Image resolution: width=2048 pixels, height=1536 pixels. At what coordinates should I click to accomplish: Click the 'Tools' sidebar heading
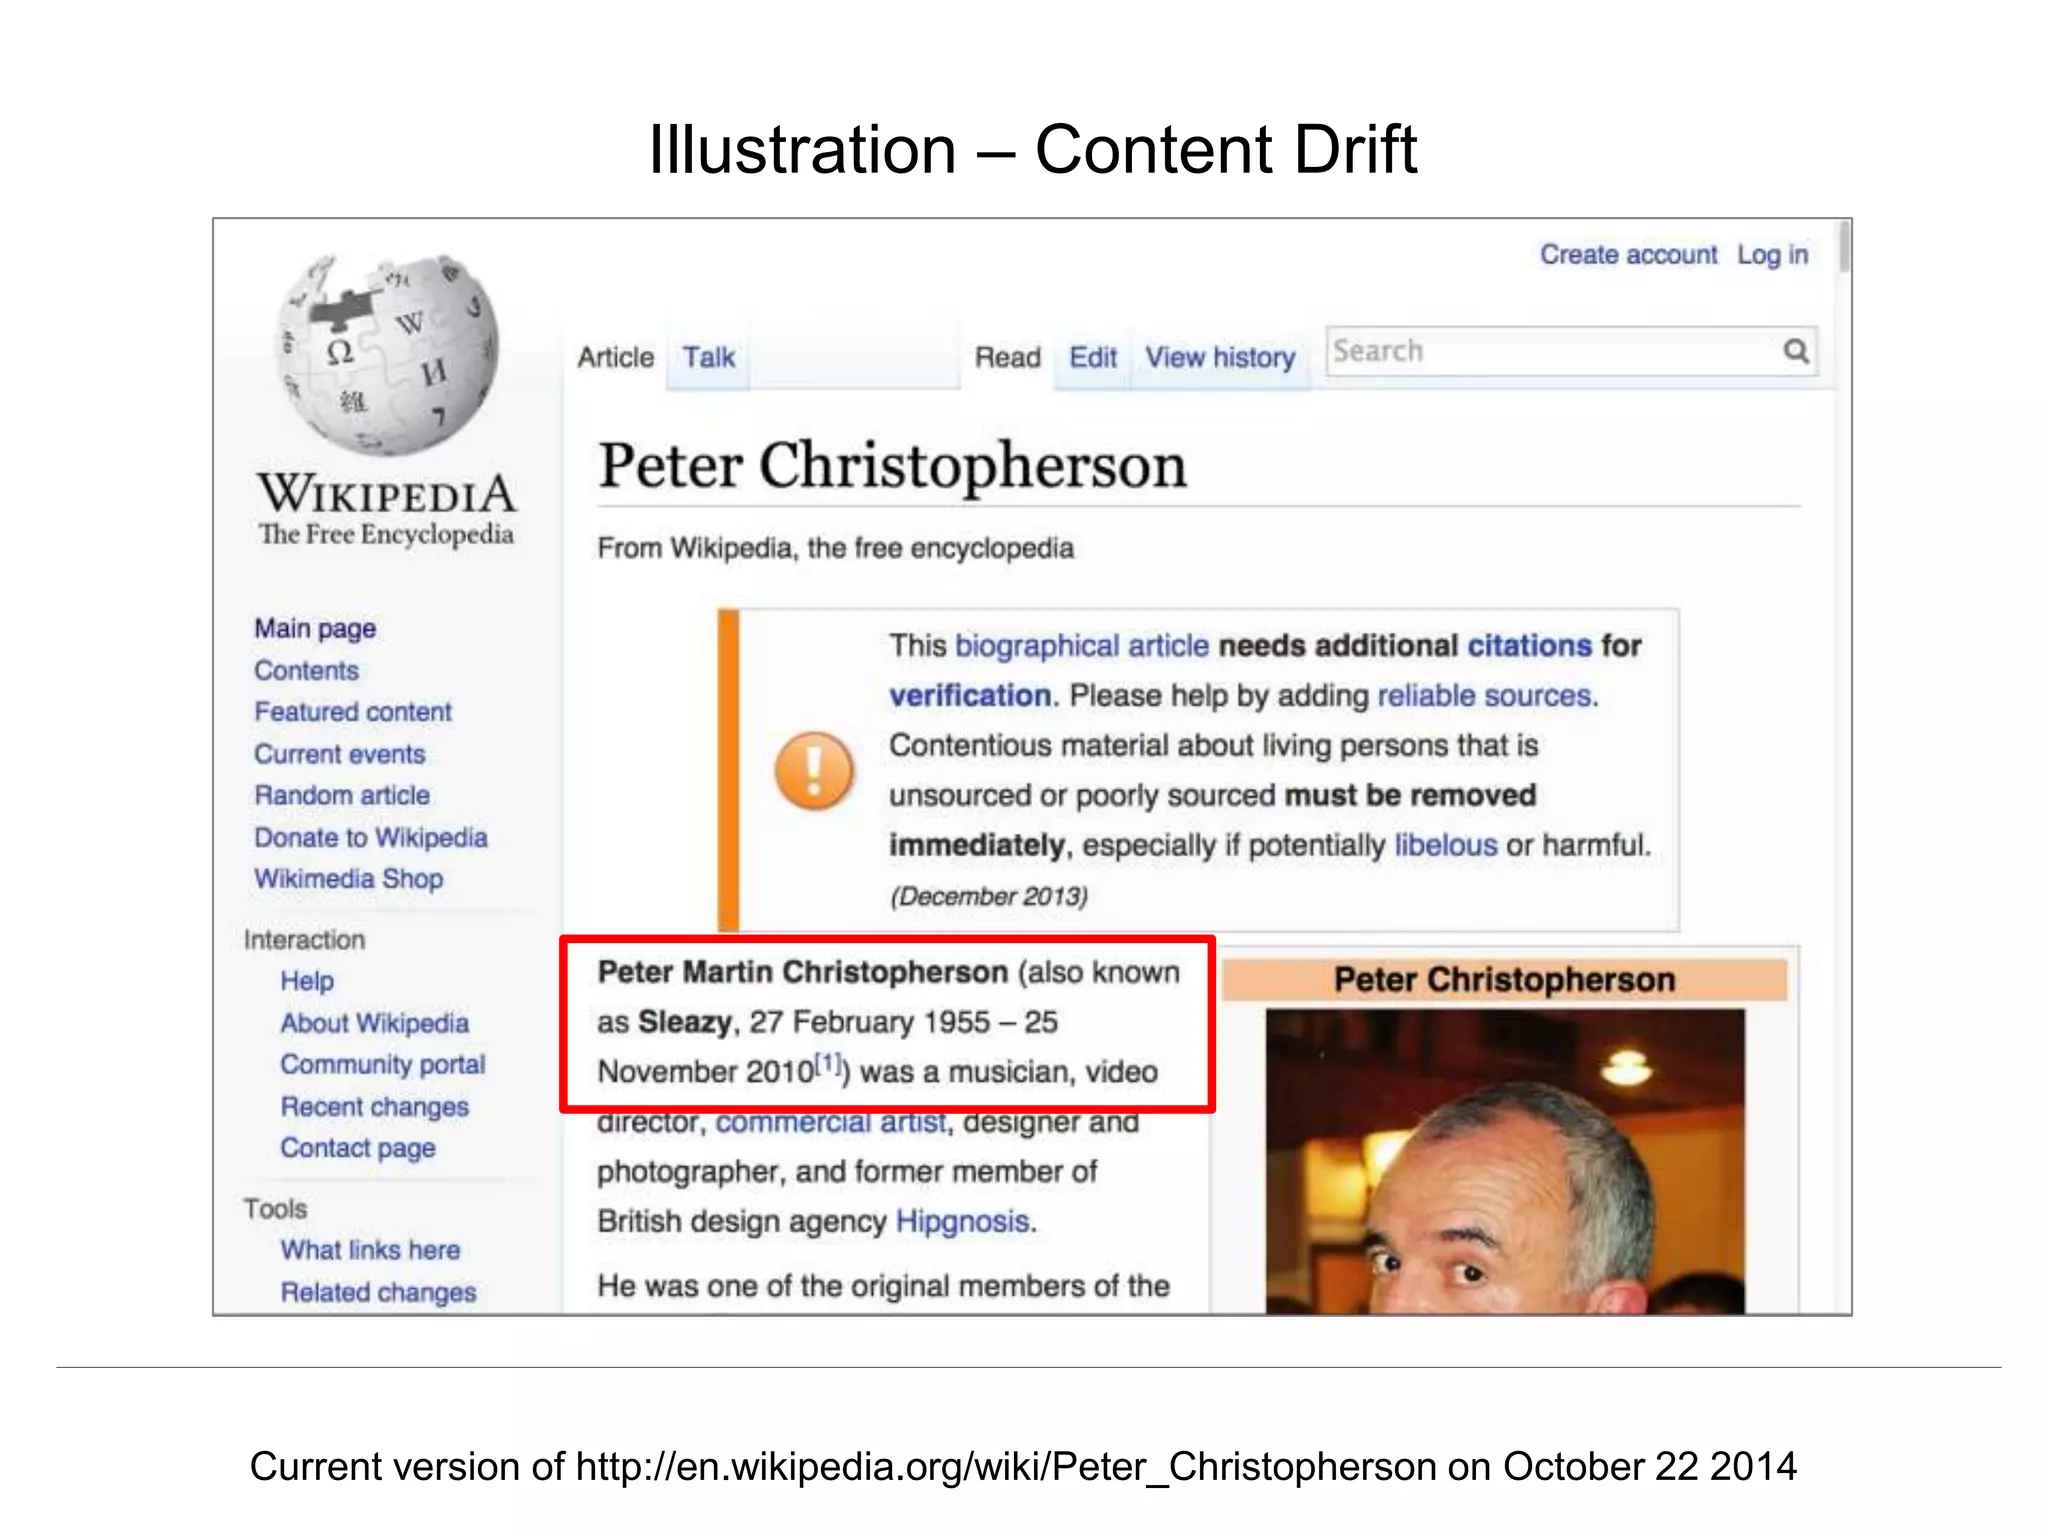(x=275, y=1209)
